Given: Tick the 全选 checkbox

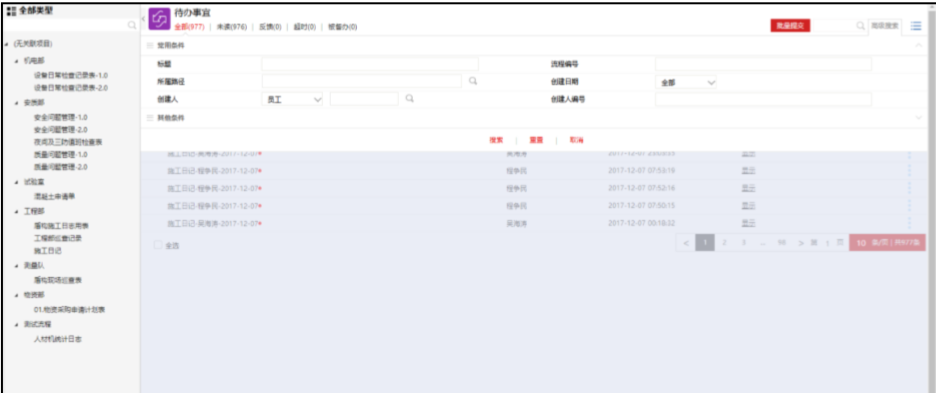Looking at the screenshot, I should tap(158, 245).
